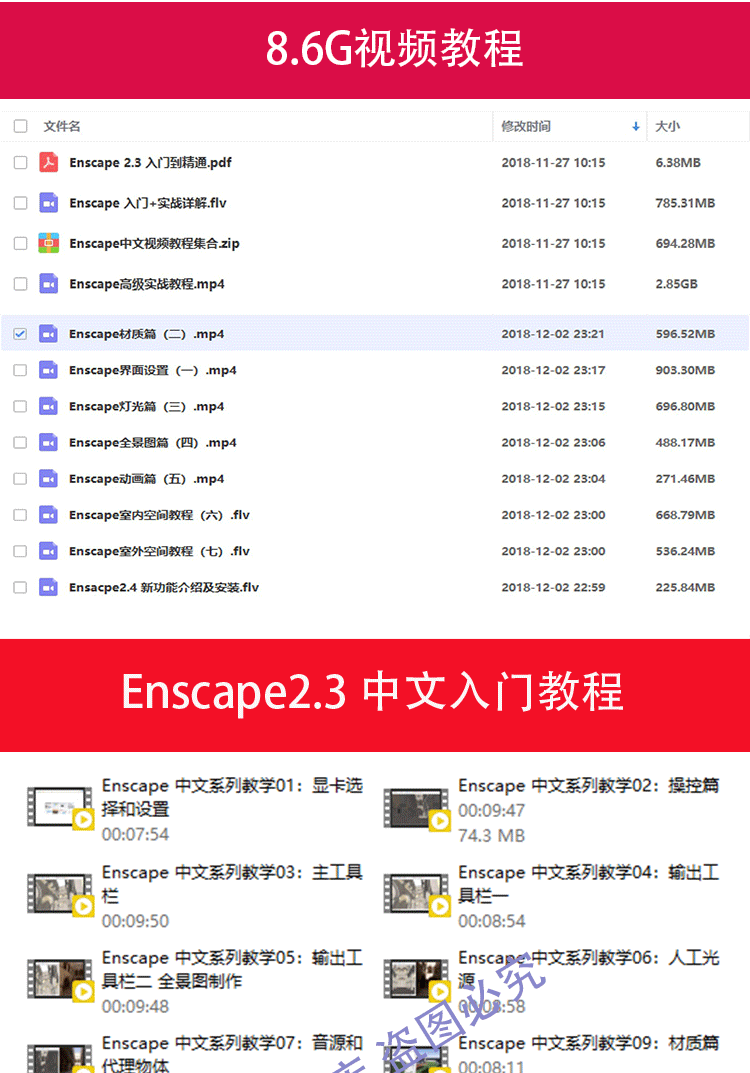Check the box for Ensacpe2.4 新功能介绍及安装.flv
The width and height of the screenshot is (750, 1073).
[21, 587]
